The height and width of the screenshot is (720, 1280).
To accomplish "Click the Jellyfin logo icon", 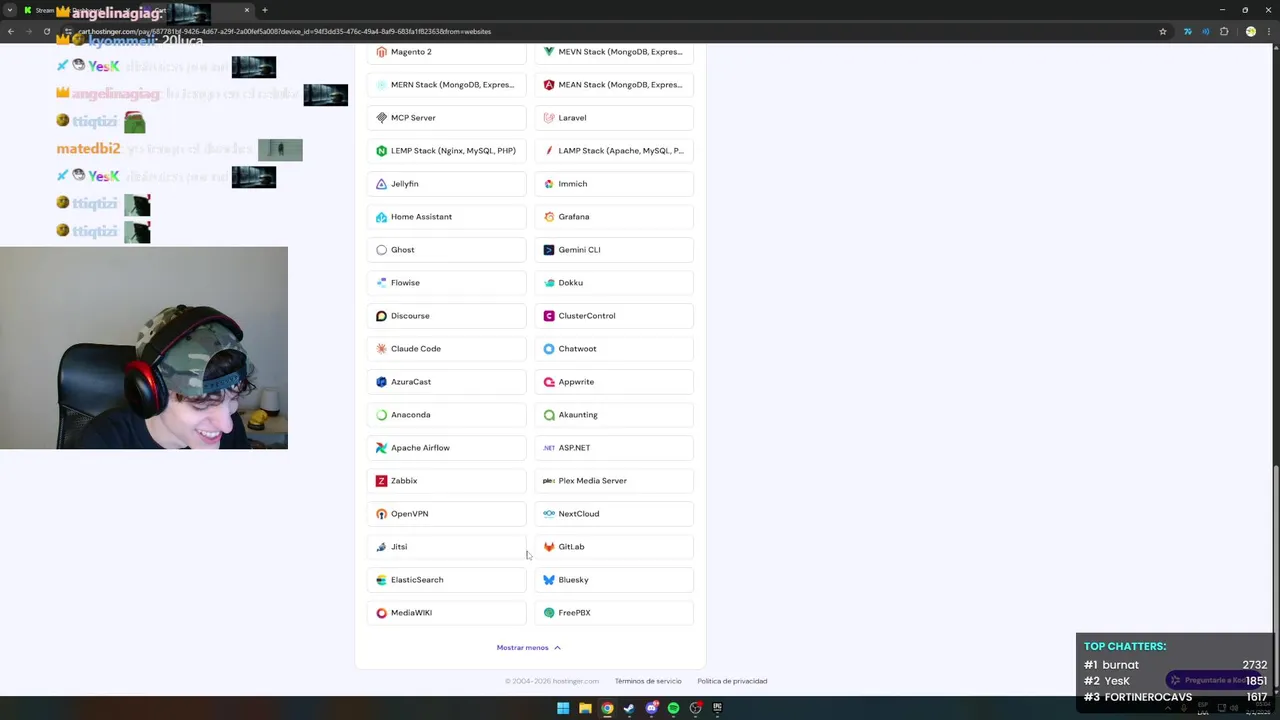I will pos(381,184).
